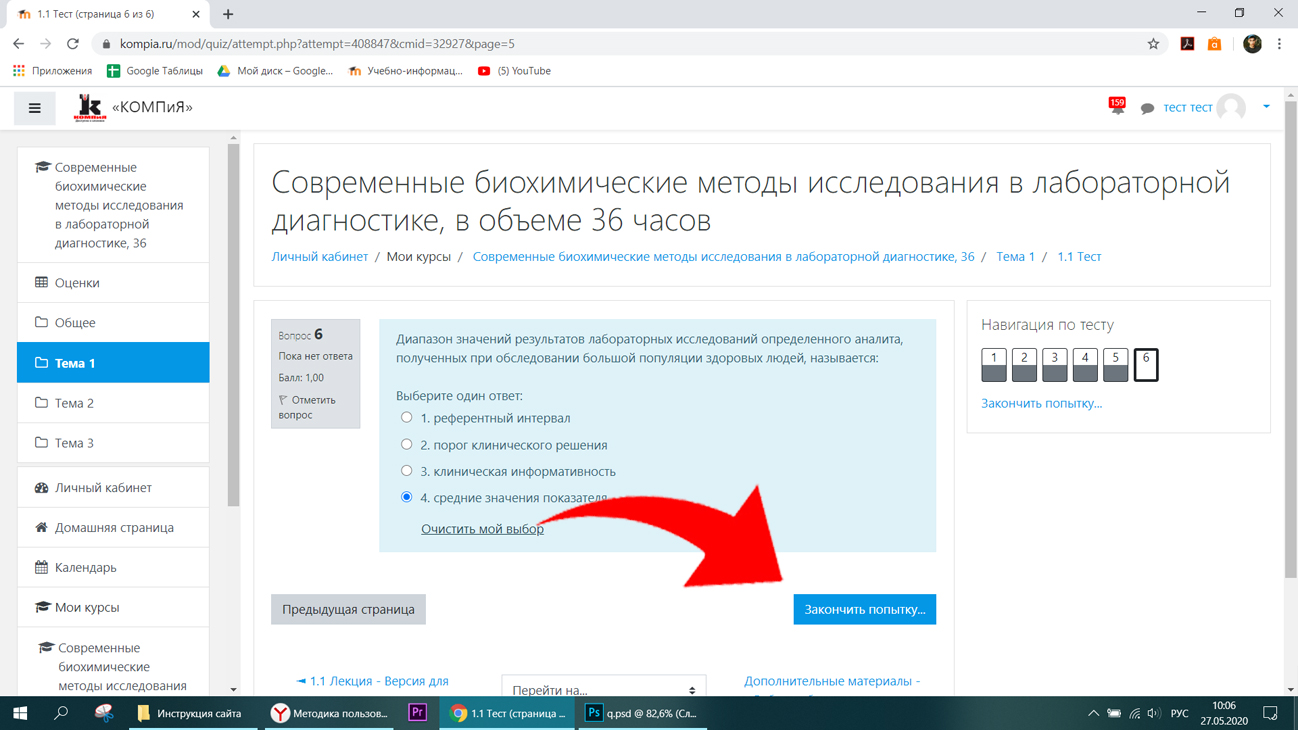Reload the page

pos(73,44)
